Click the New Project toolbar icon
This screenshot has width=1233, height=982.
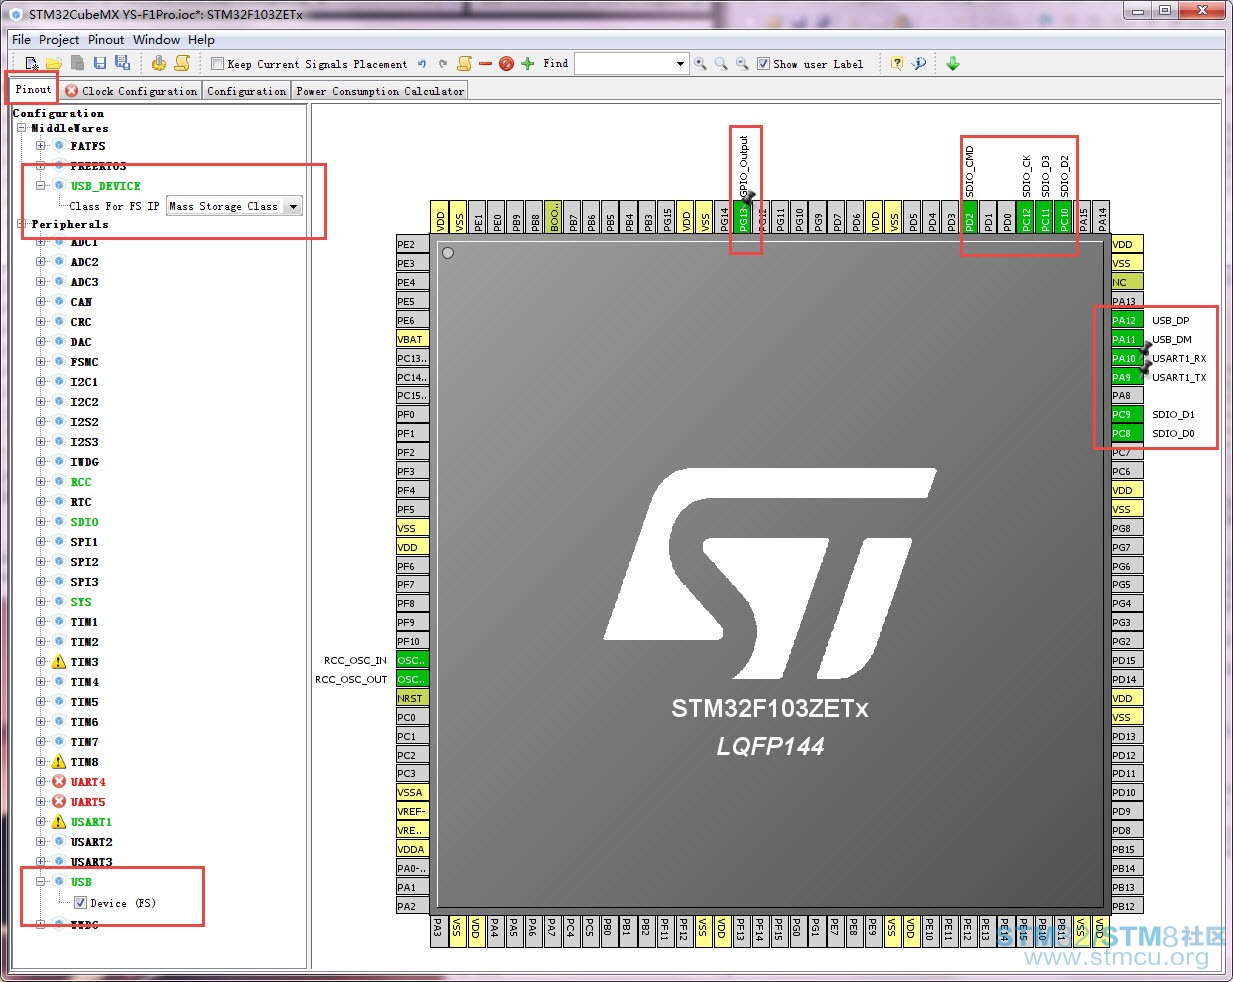32,63
